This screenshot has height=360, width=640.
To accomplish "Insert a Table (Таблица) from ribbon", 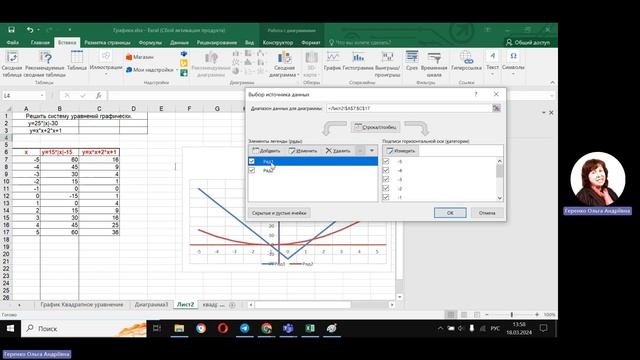I will pyautogui.click(x=77, y=61).
